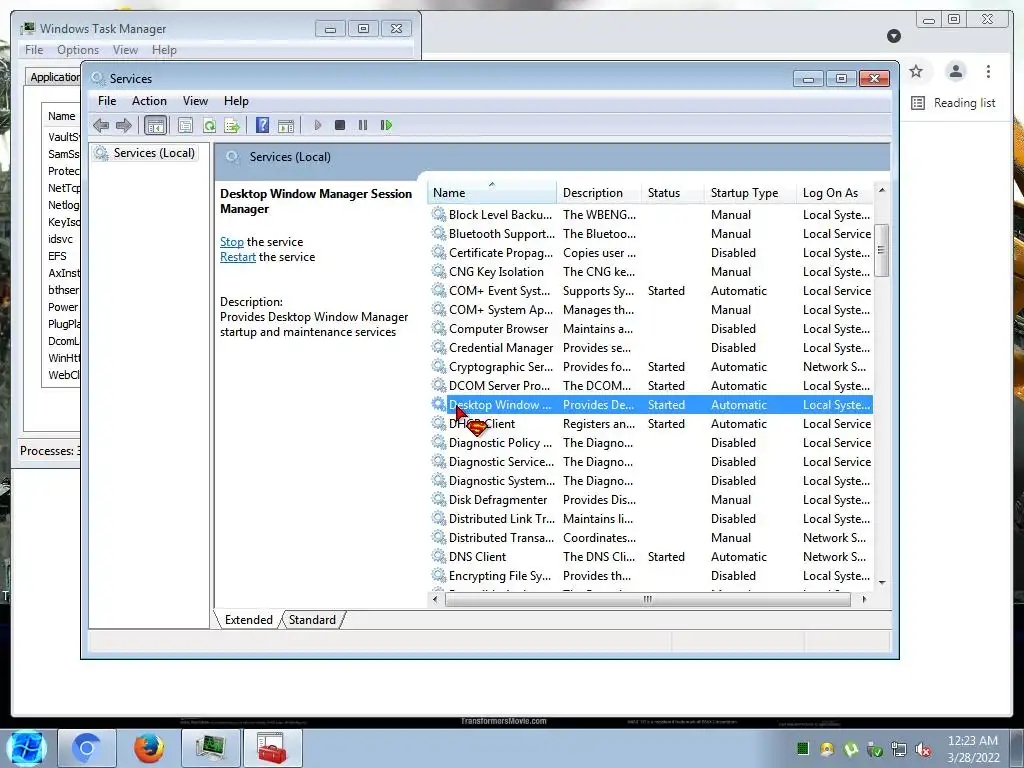Select the DNS Client service
Screen dimensions: 1024x768
coord(651,556)
